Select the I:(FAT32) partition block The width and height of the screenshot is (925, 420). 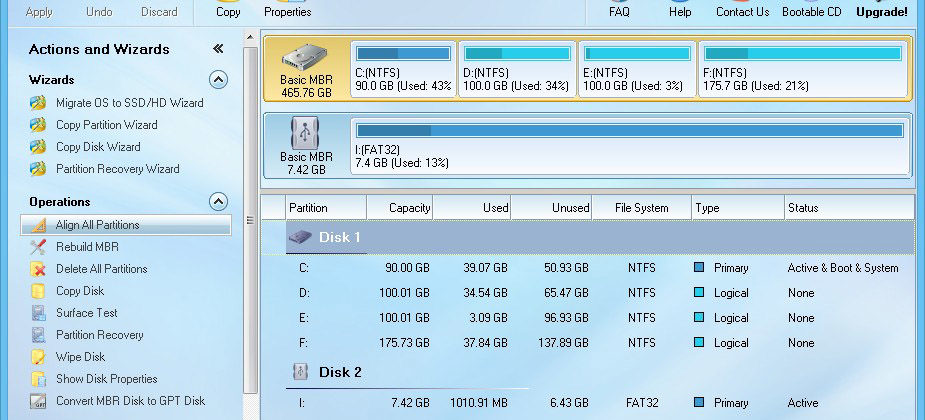629,146
